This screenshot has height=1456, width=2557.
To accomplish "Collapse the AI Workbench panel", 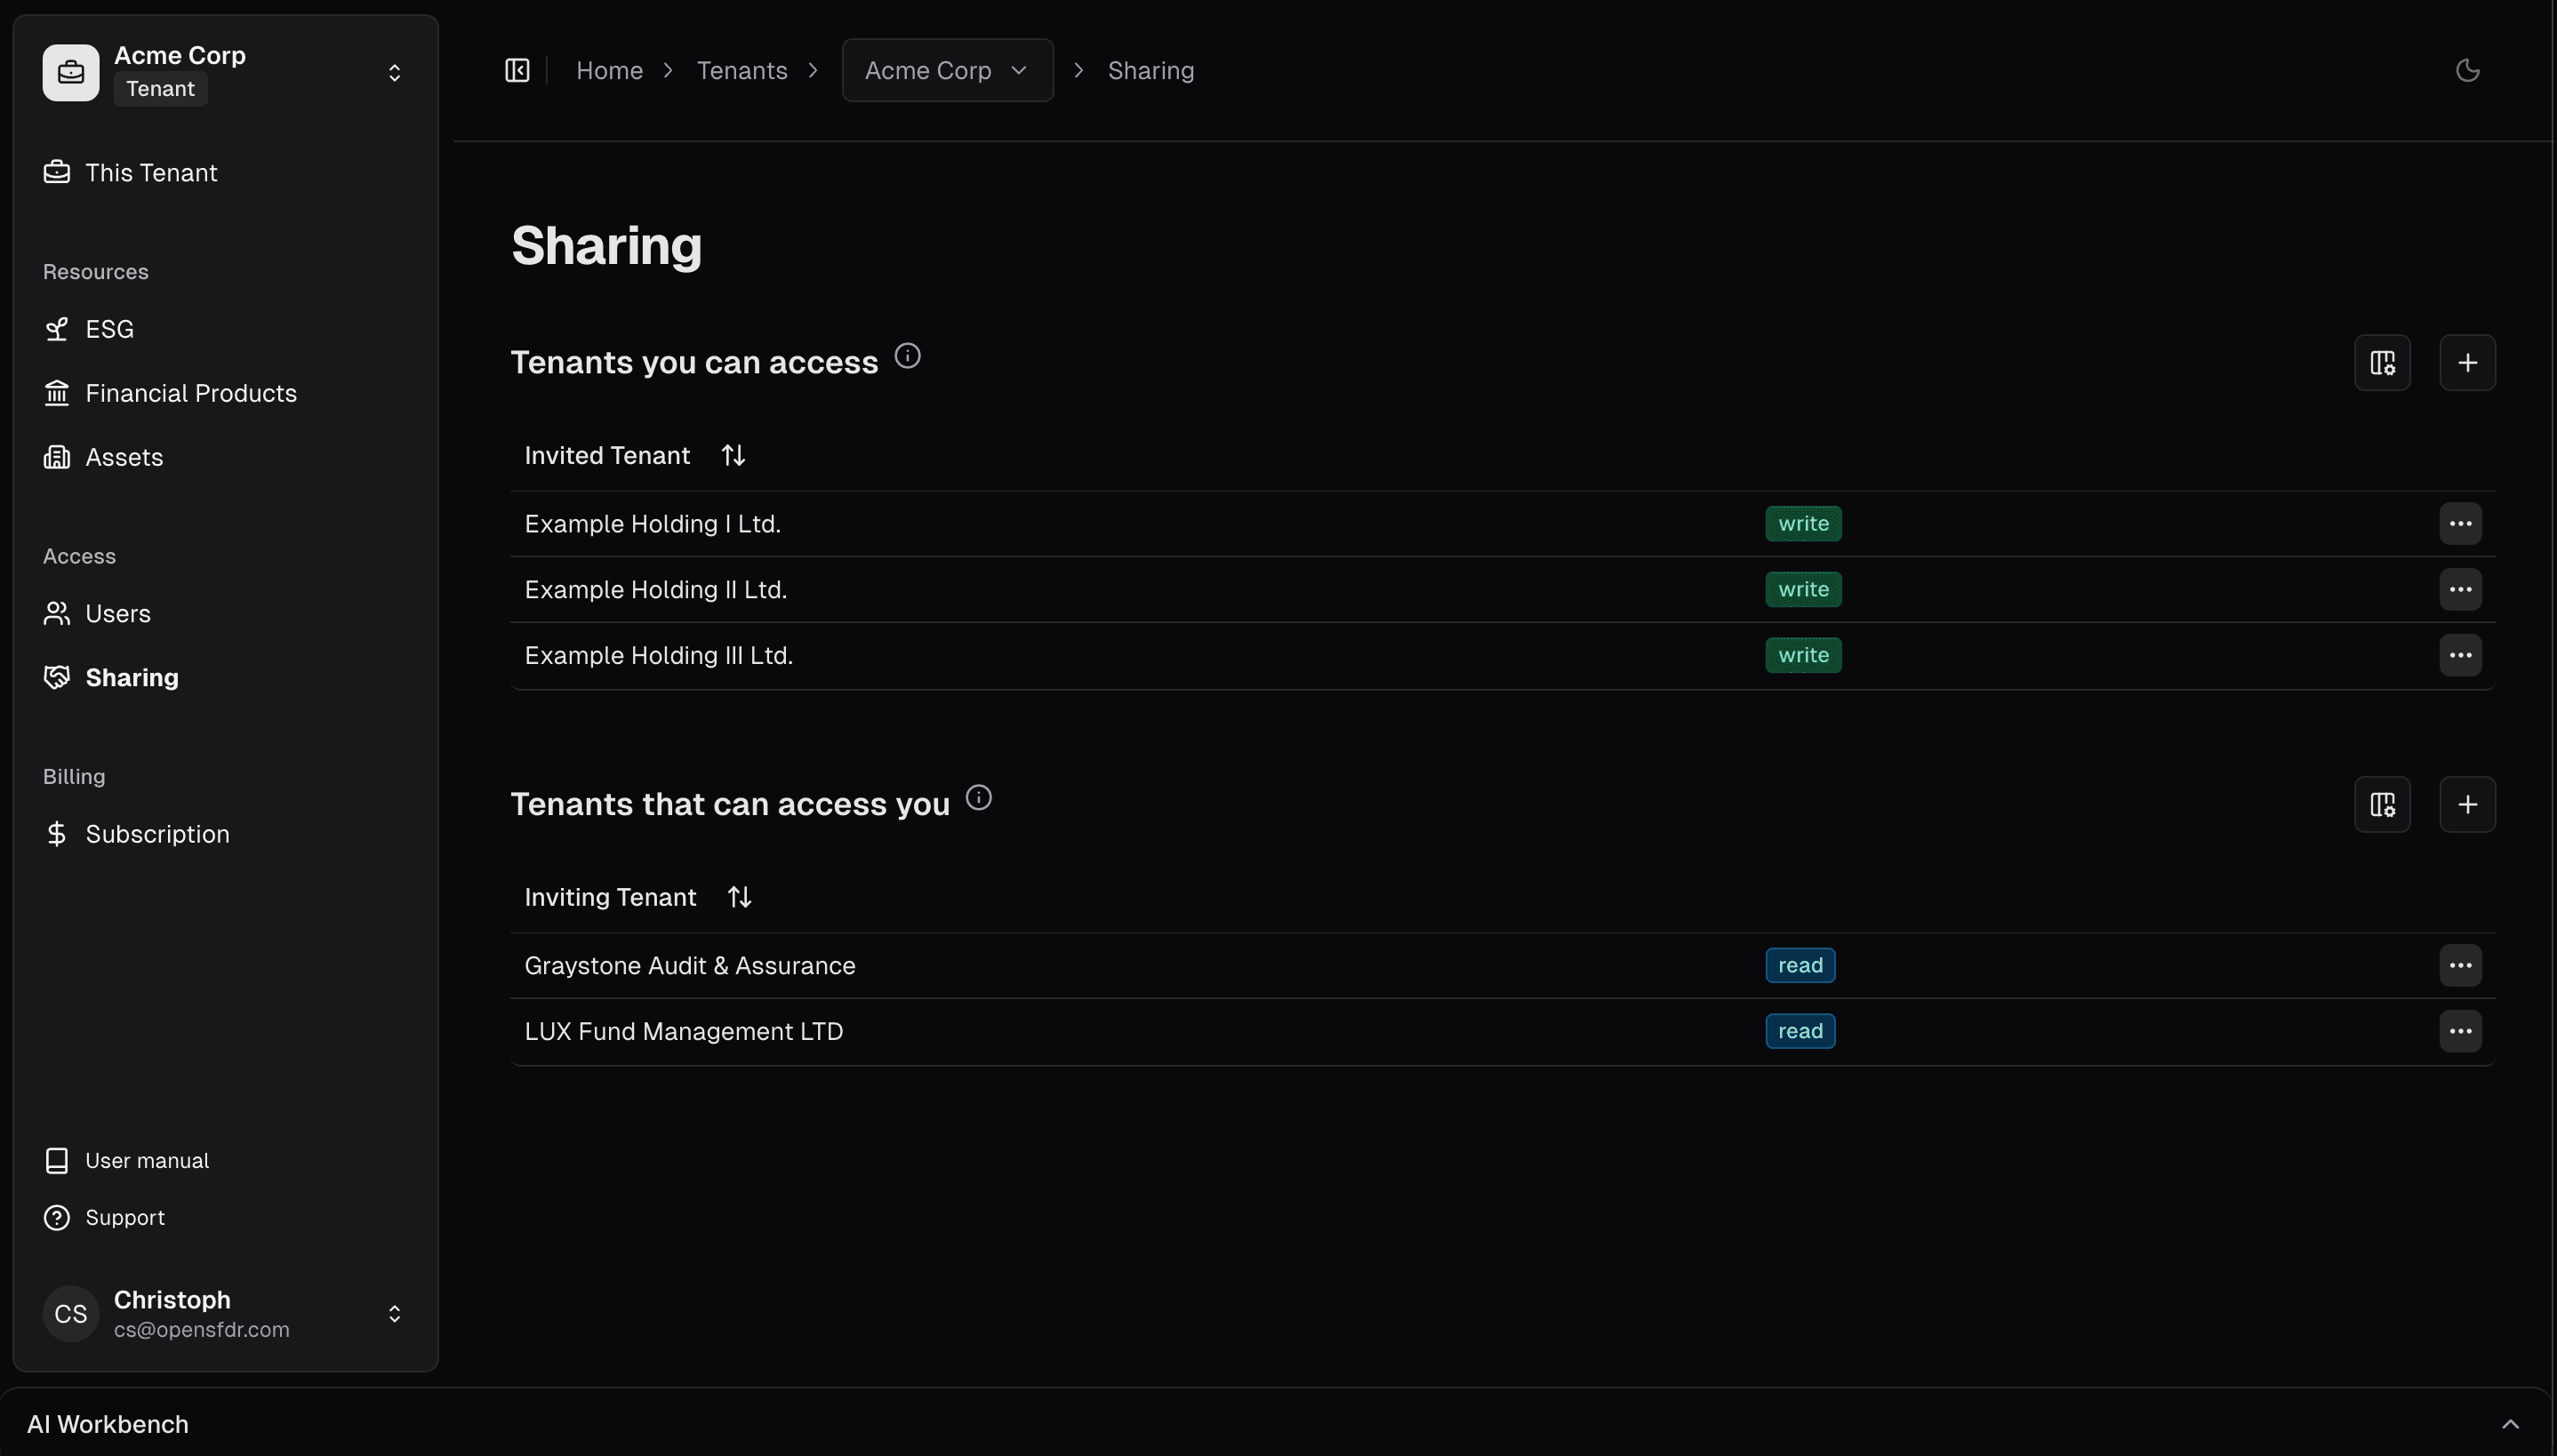I will coord(2511,1423).
